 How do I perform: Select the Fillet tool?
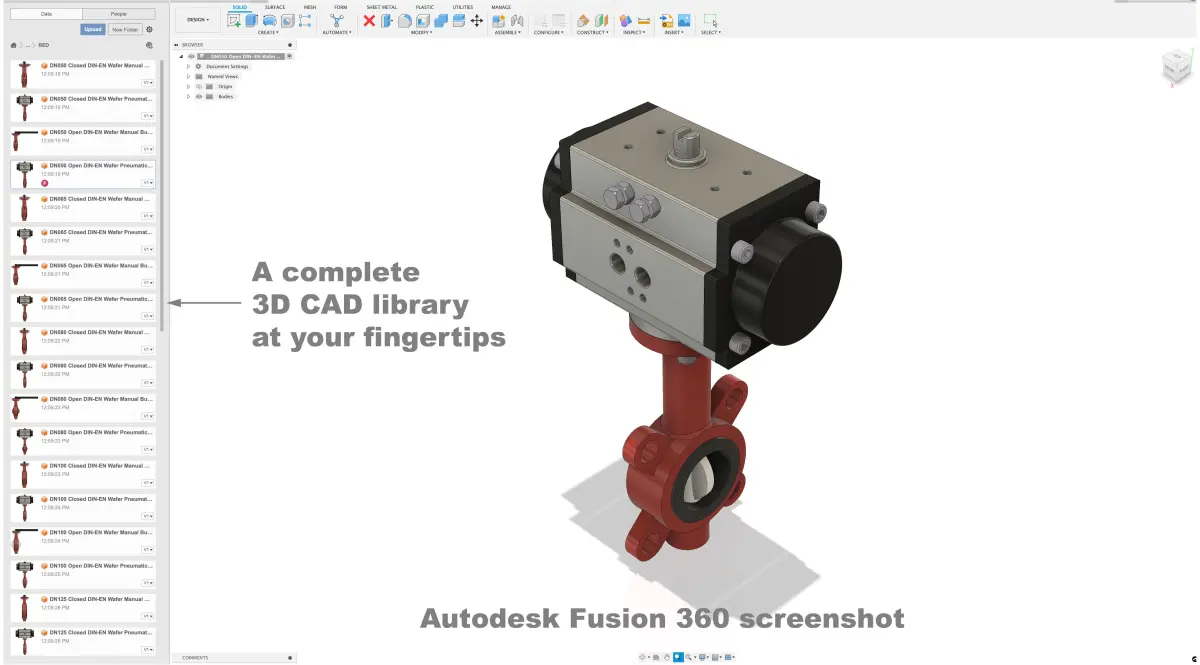404,20
